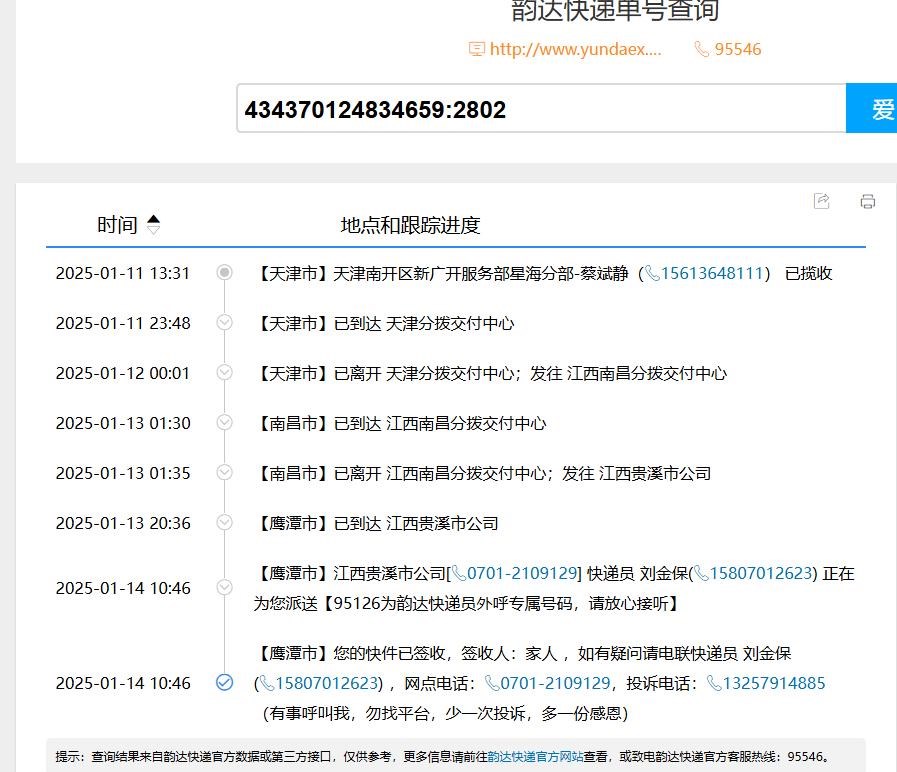
Task: Open the 韵达快递官方网站 link in the tip
Action: (x=535, y=757)
